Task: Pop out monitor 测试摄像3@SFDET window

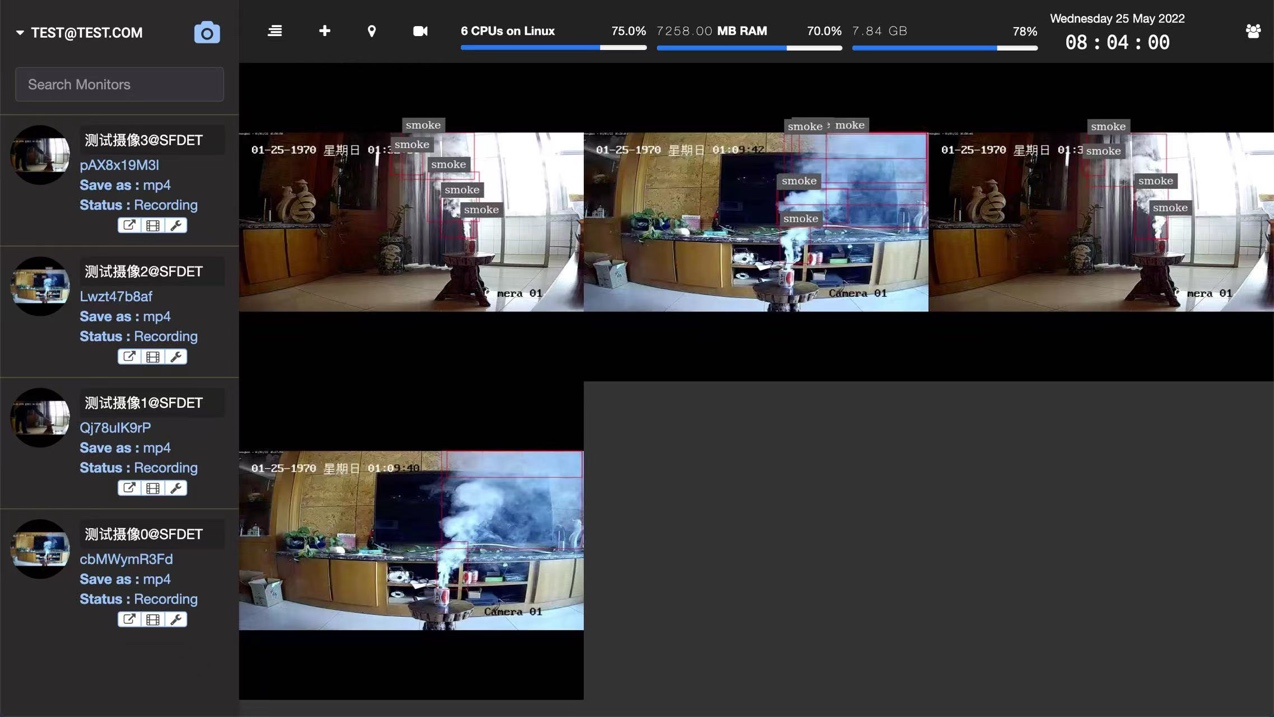Action: tap(129, 226)
